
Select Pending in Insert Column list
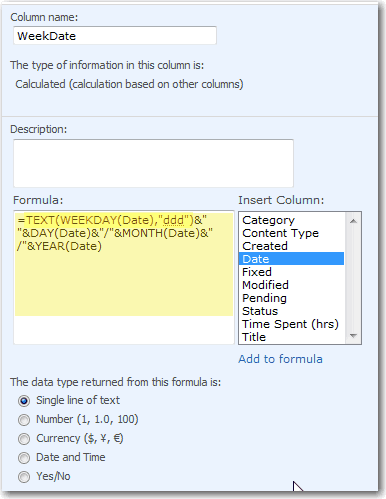pos(292,298)
